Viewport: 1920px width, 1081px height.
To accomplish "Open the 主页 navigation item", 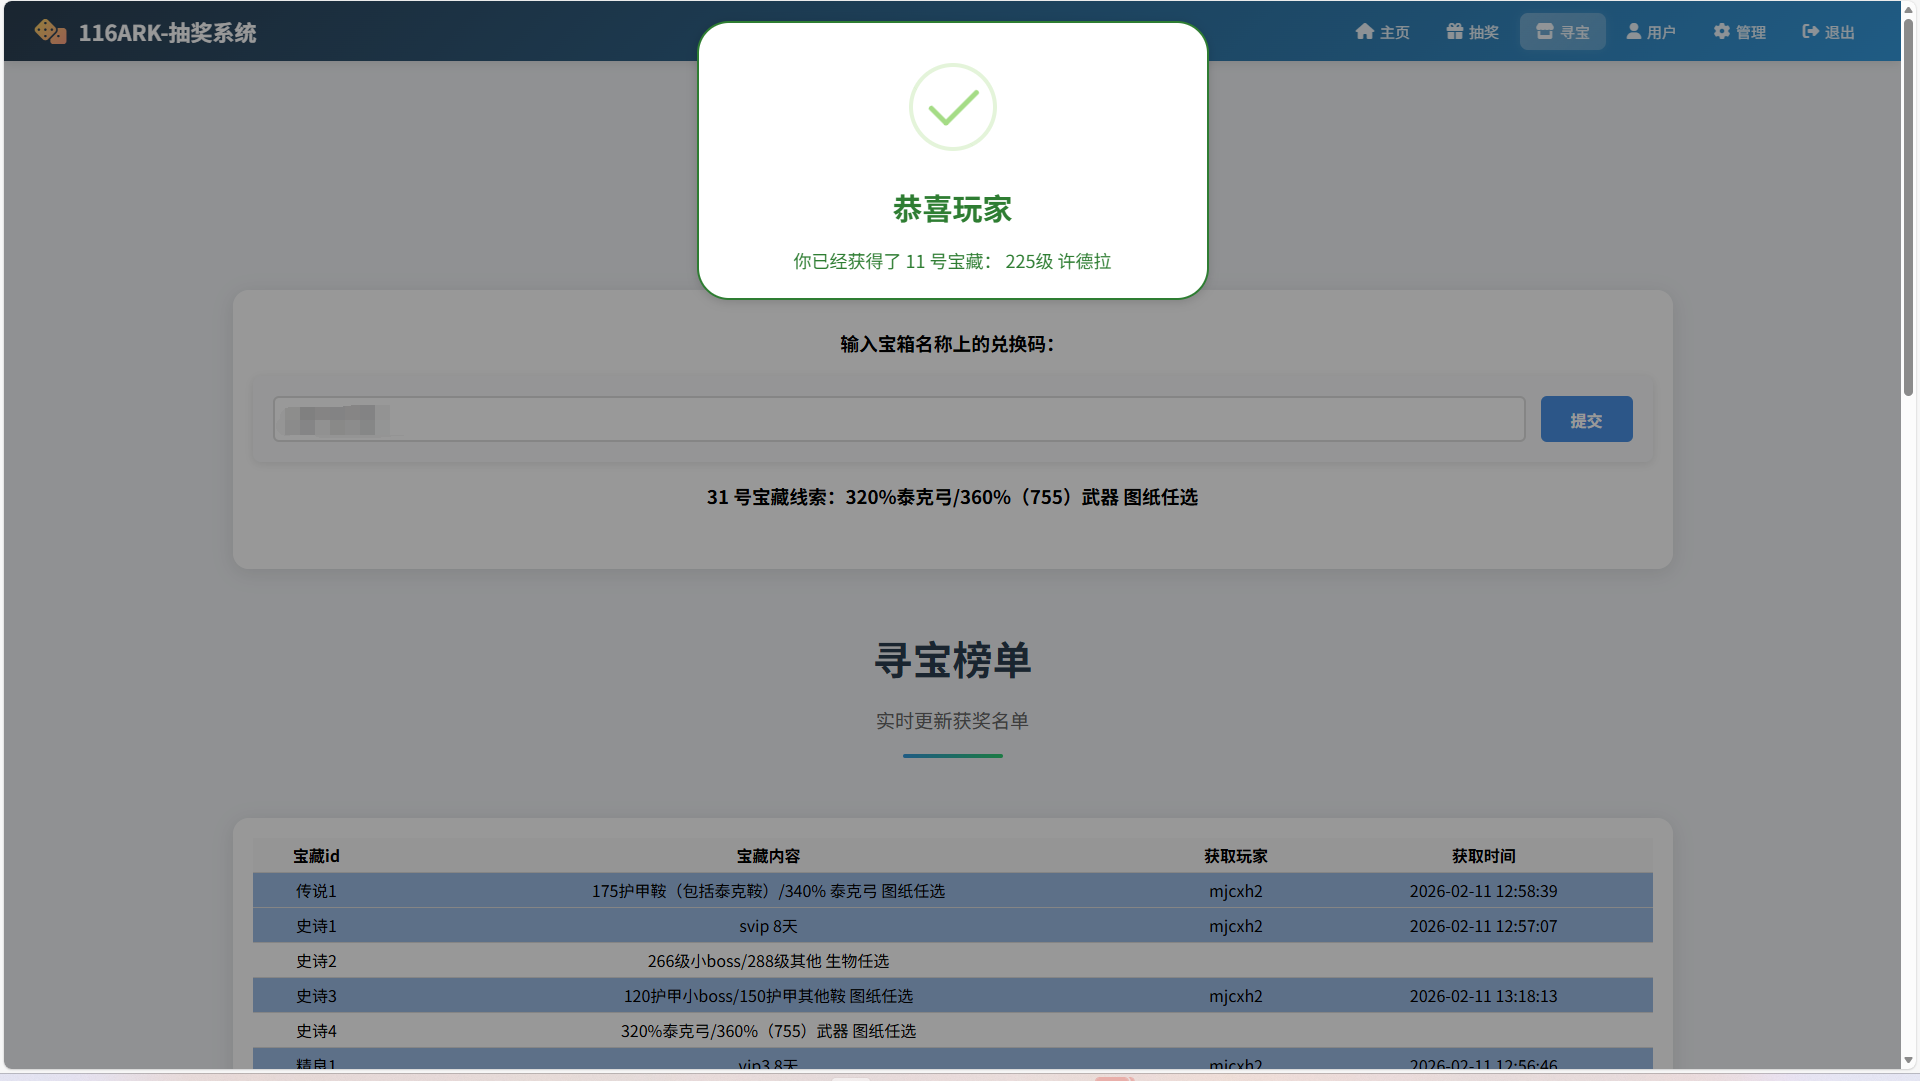I will point(1383,32).
